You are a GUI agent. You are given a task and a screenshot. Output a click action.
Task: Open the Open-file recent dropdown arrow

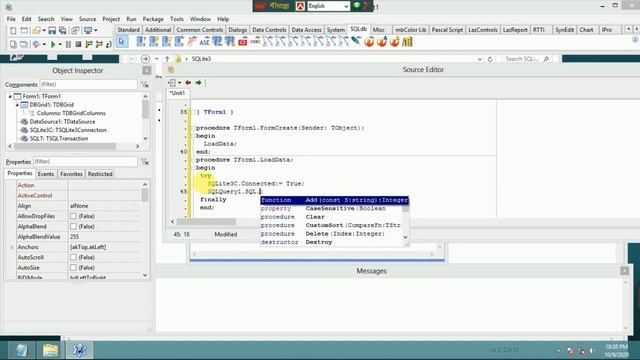click(44, 31)
